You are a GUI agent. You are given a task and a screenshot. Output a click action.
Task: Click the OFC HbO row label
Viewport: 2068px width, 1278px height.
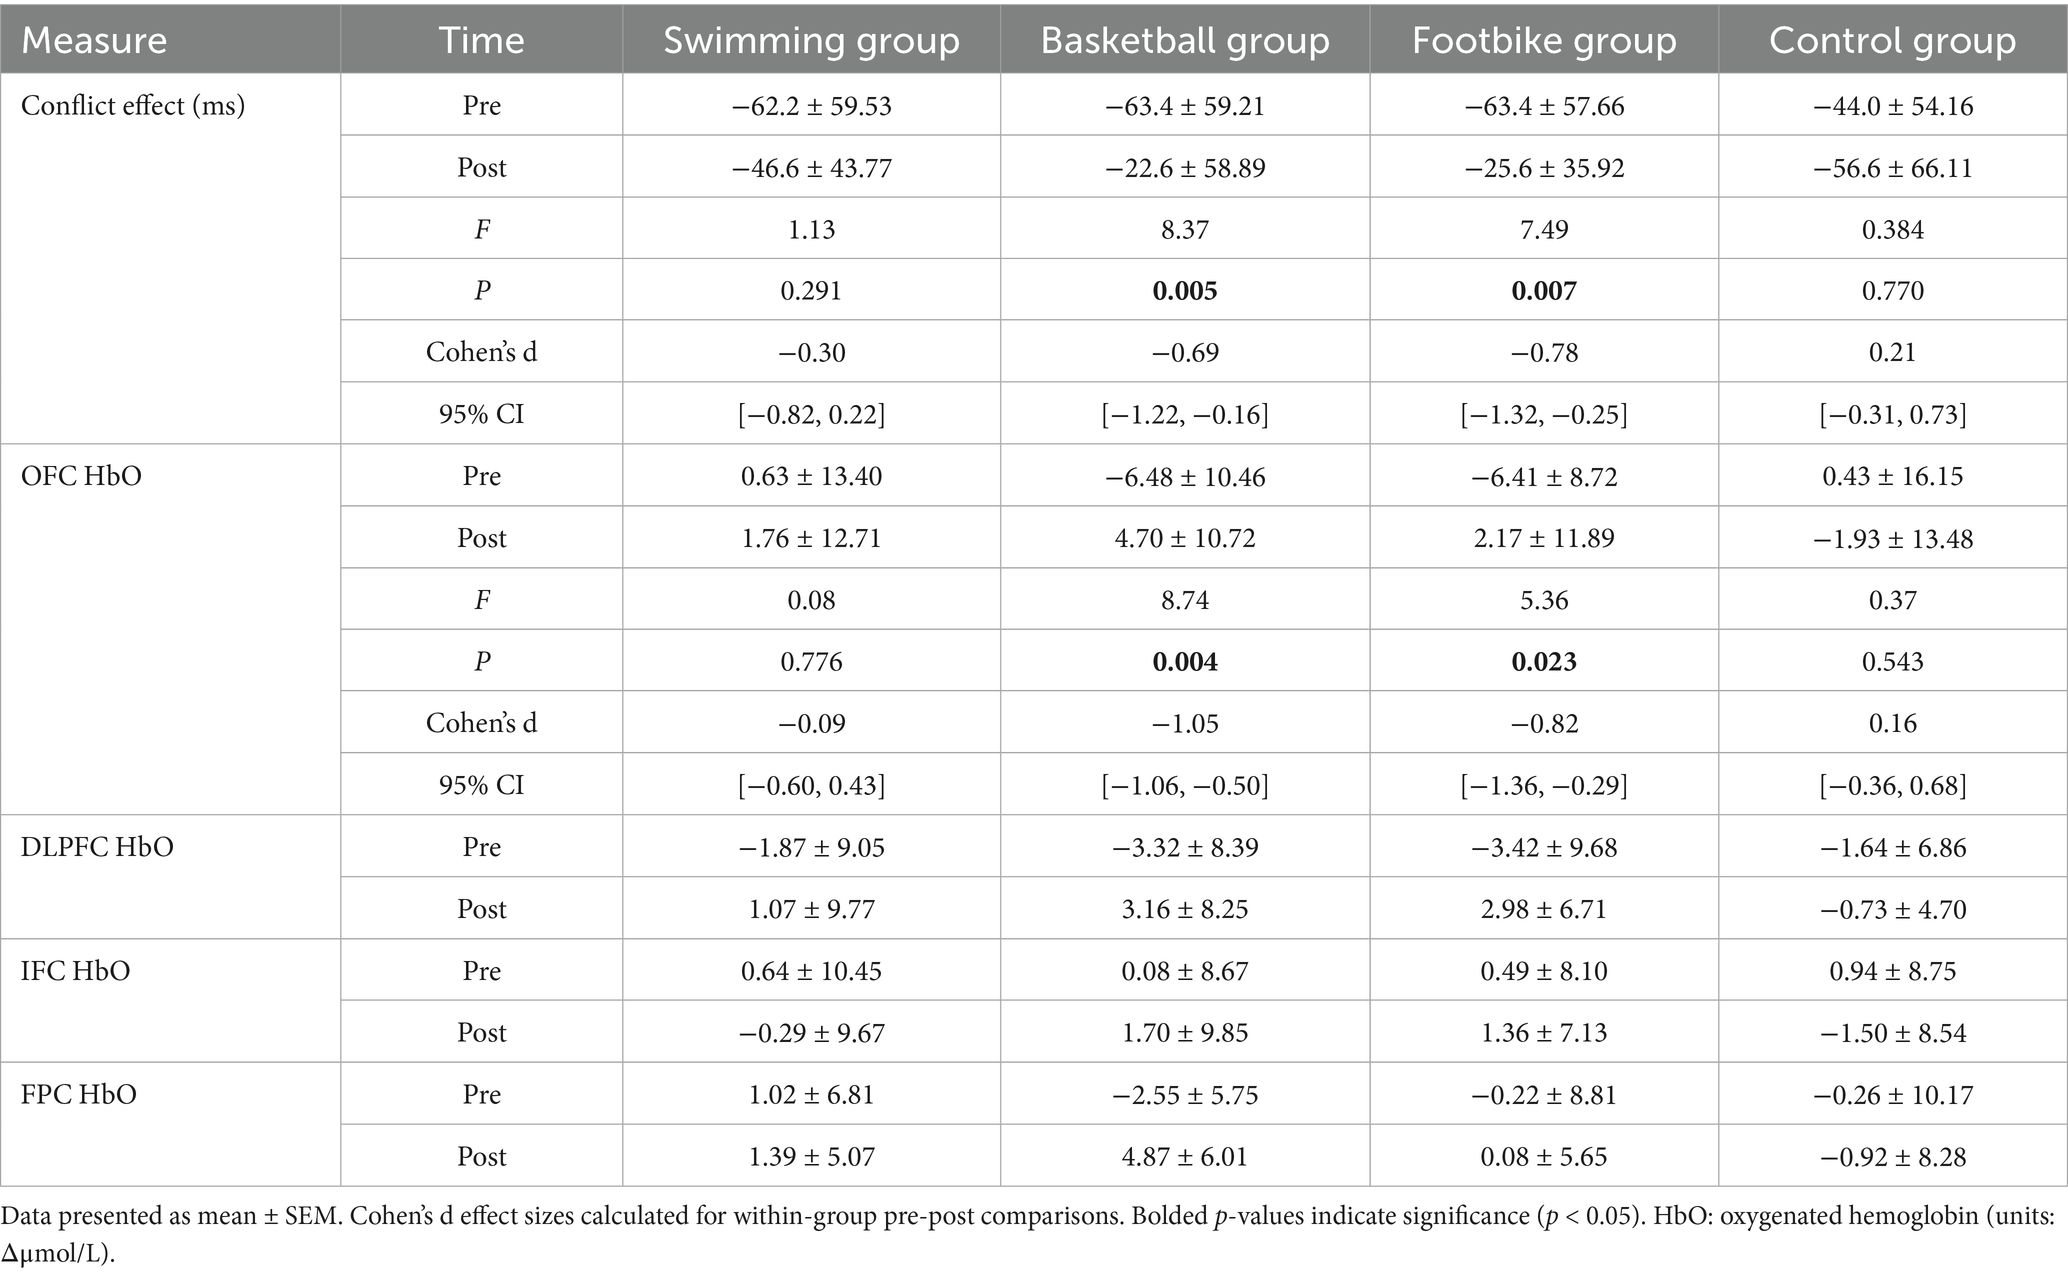81,476
